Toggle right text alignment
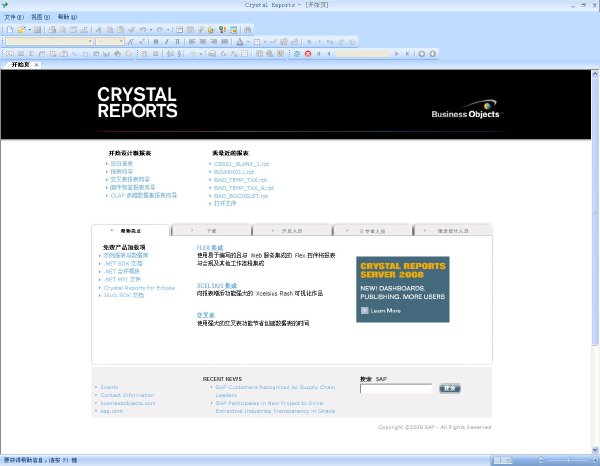 [214, 41]
